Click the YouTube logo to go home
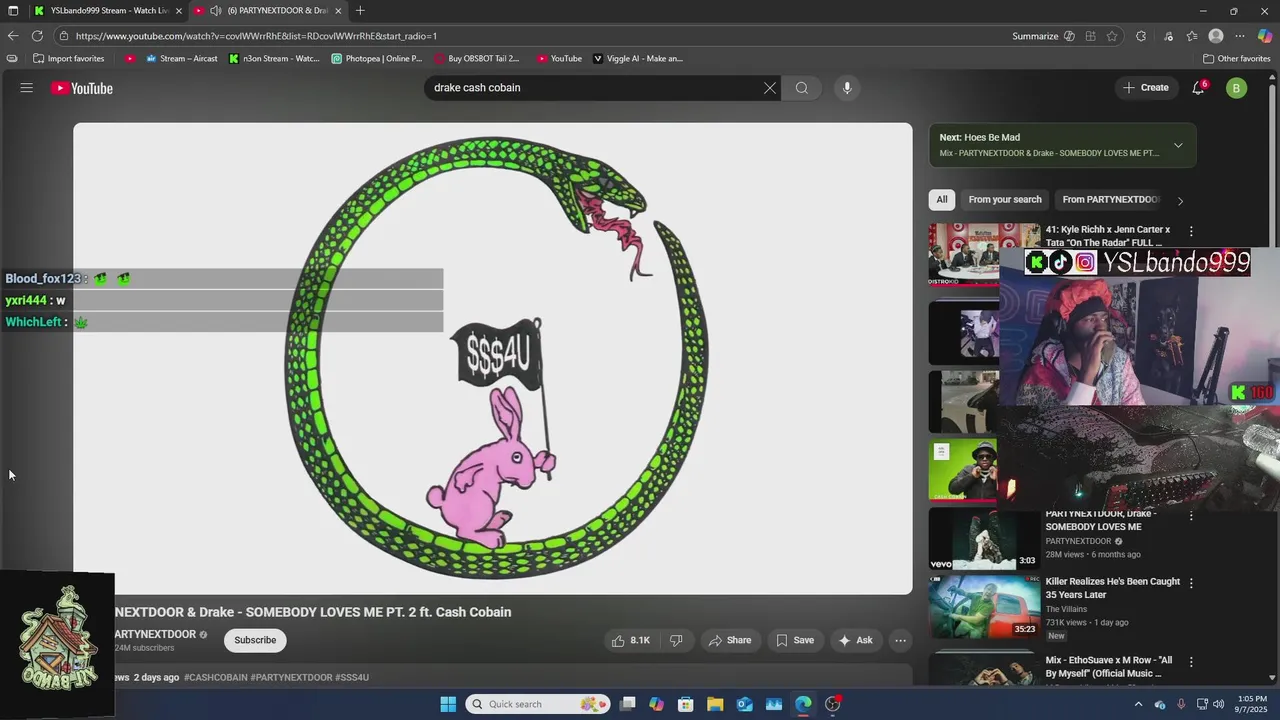 (82, 88)
